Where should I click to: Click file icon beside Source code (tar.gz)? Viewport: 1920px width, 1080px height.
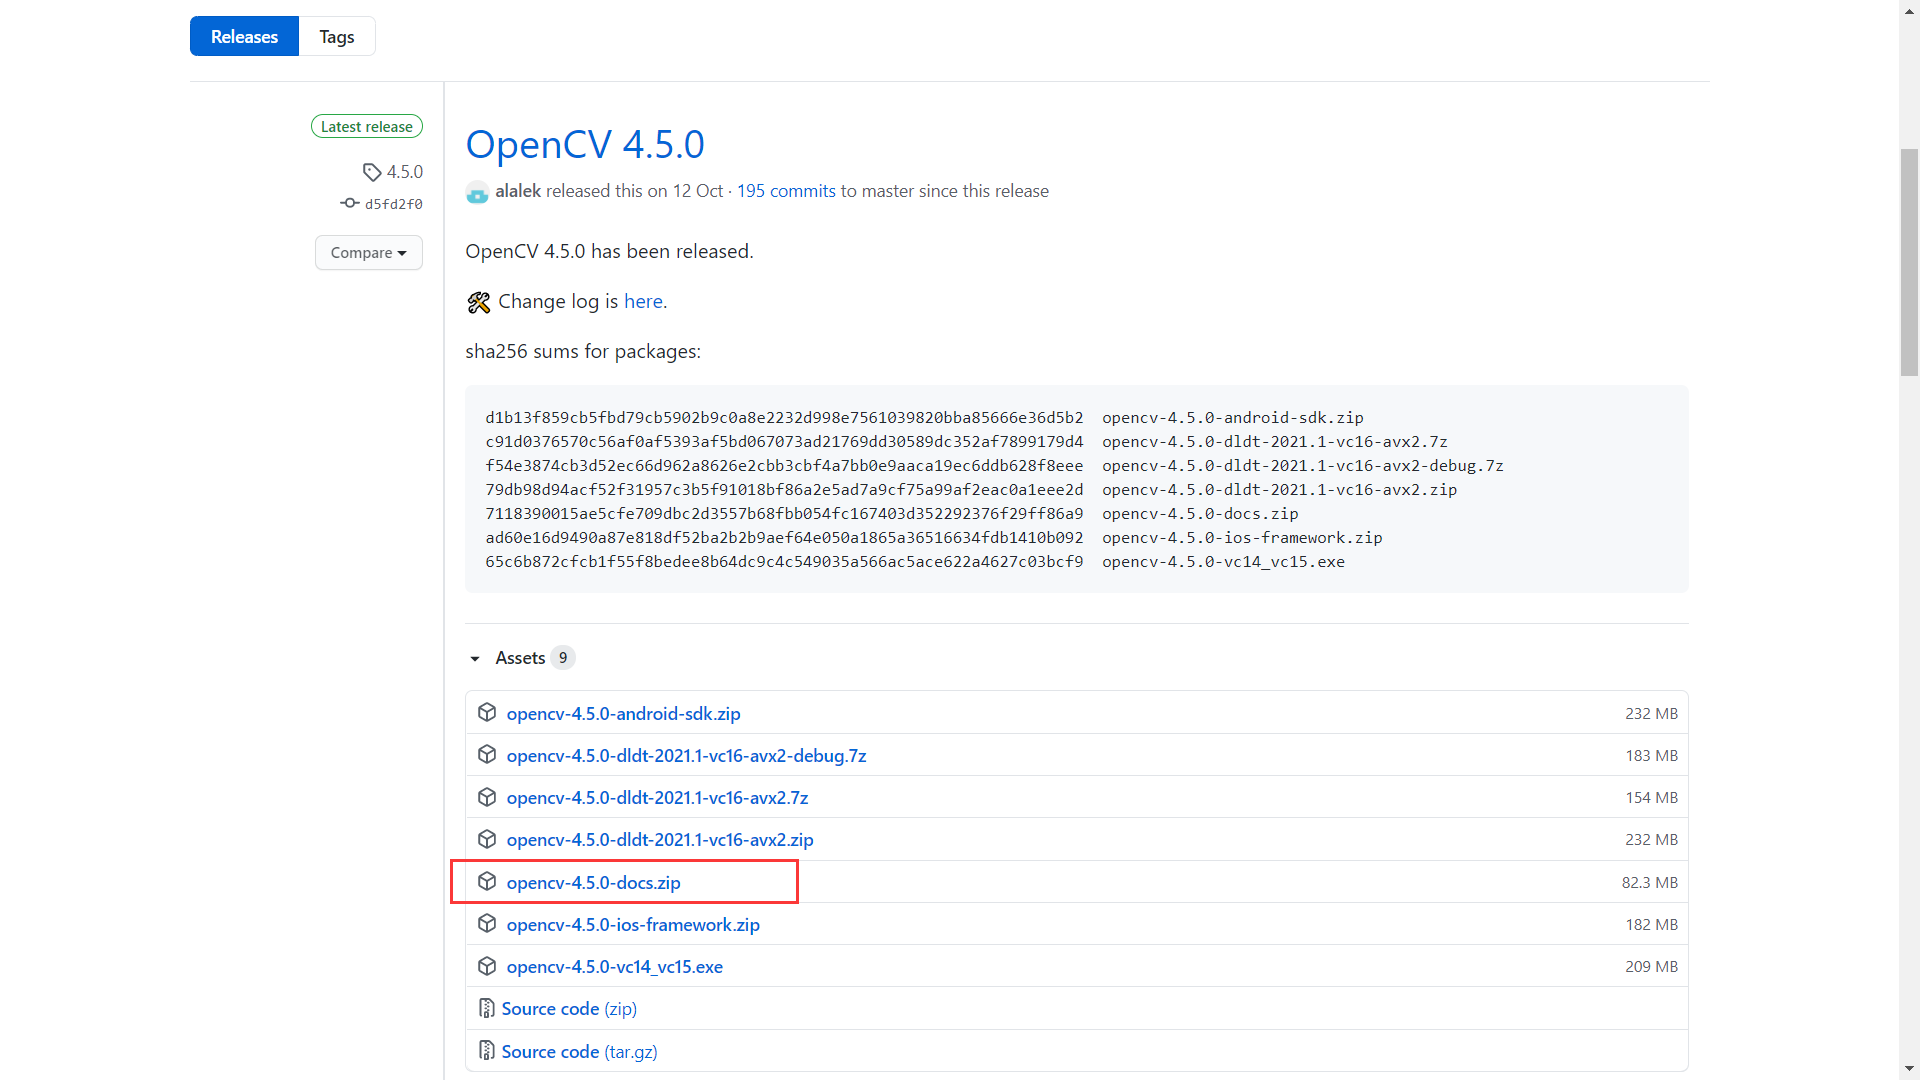(x=487, y=1051)
